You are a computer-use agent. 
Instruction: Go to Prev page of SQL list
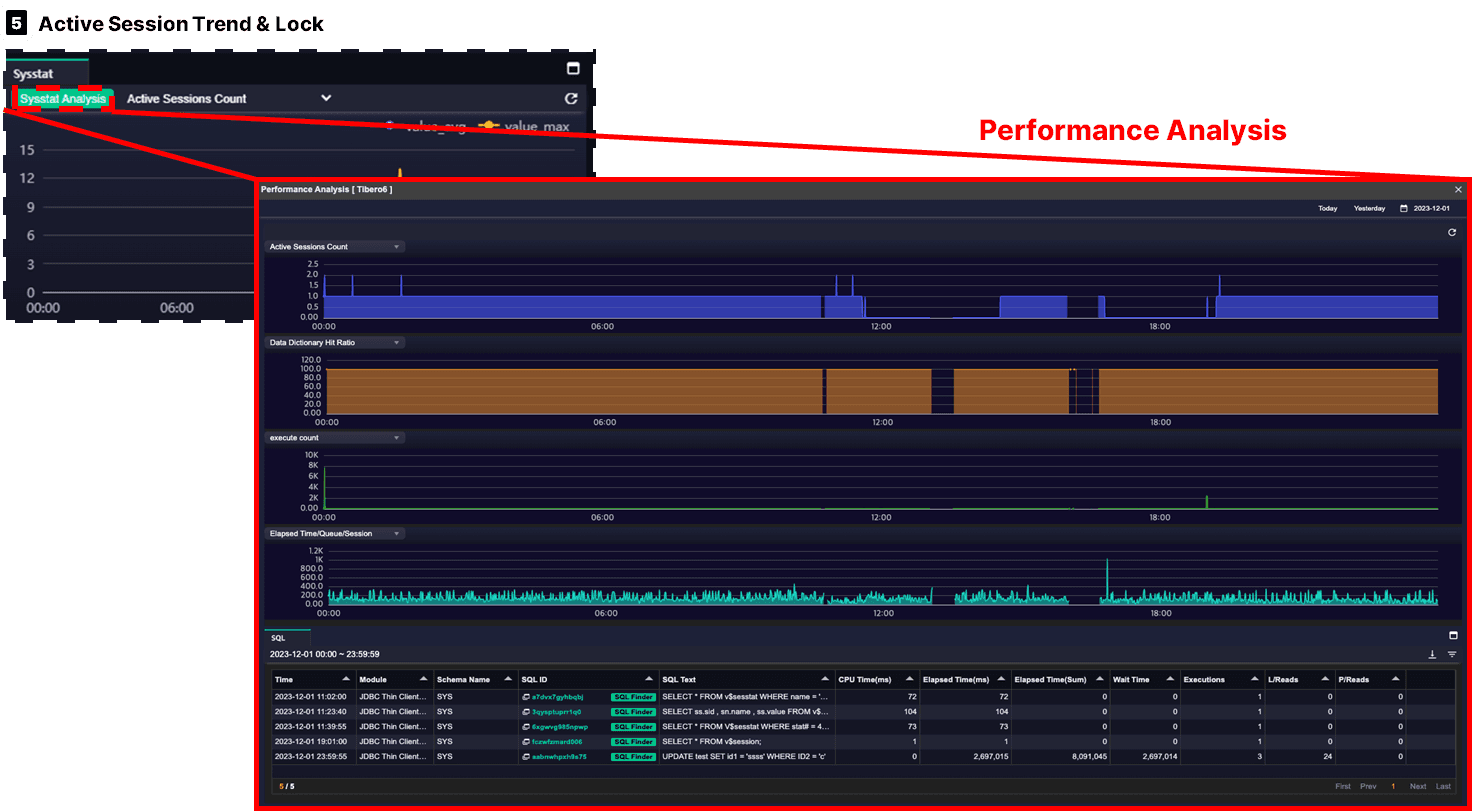[1368, 787]
